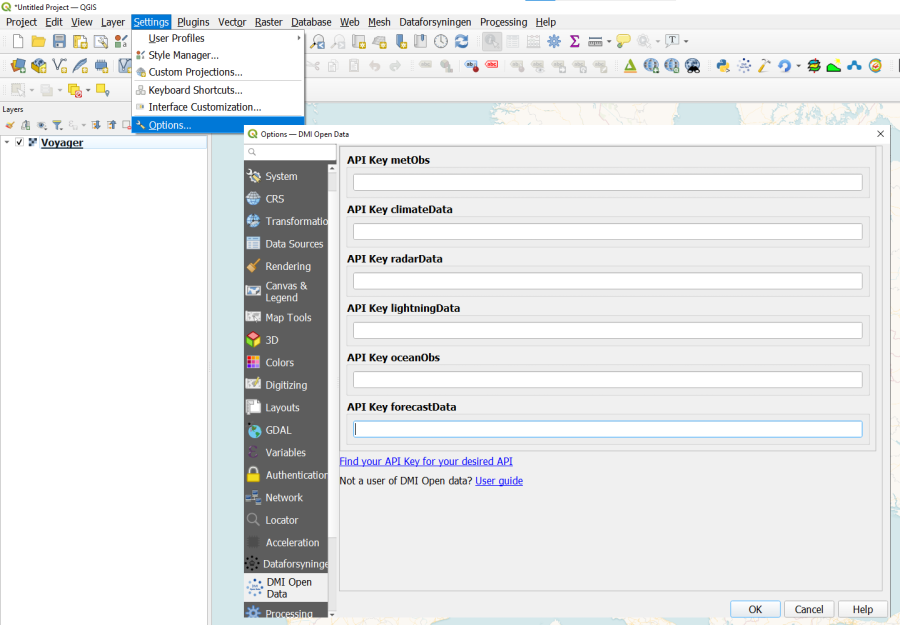
Task: Select Style Manager menu entry
Action: click(x=183, y=55)
